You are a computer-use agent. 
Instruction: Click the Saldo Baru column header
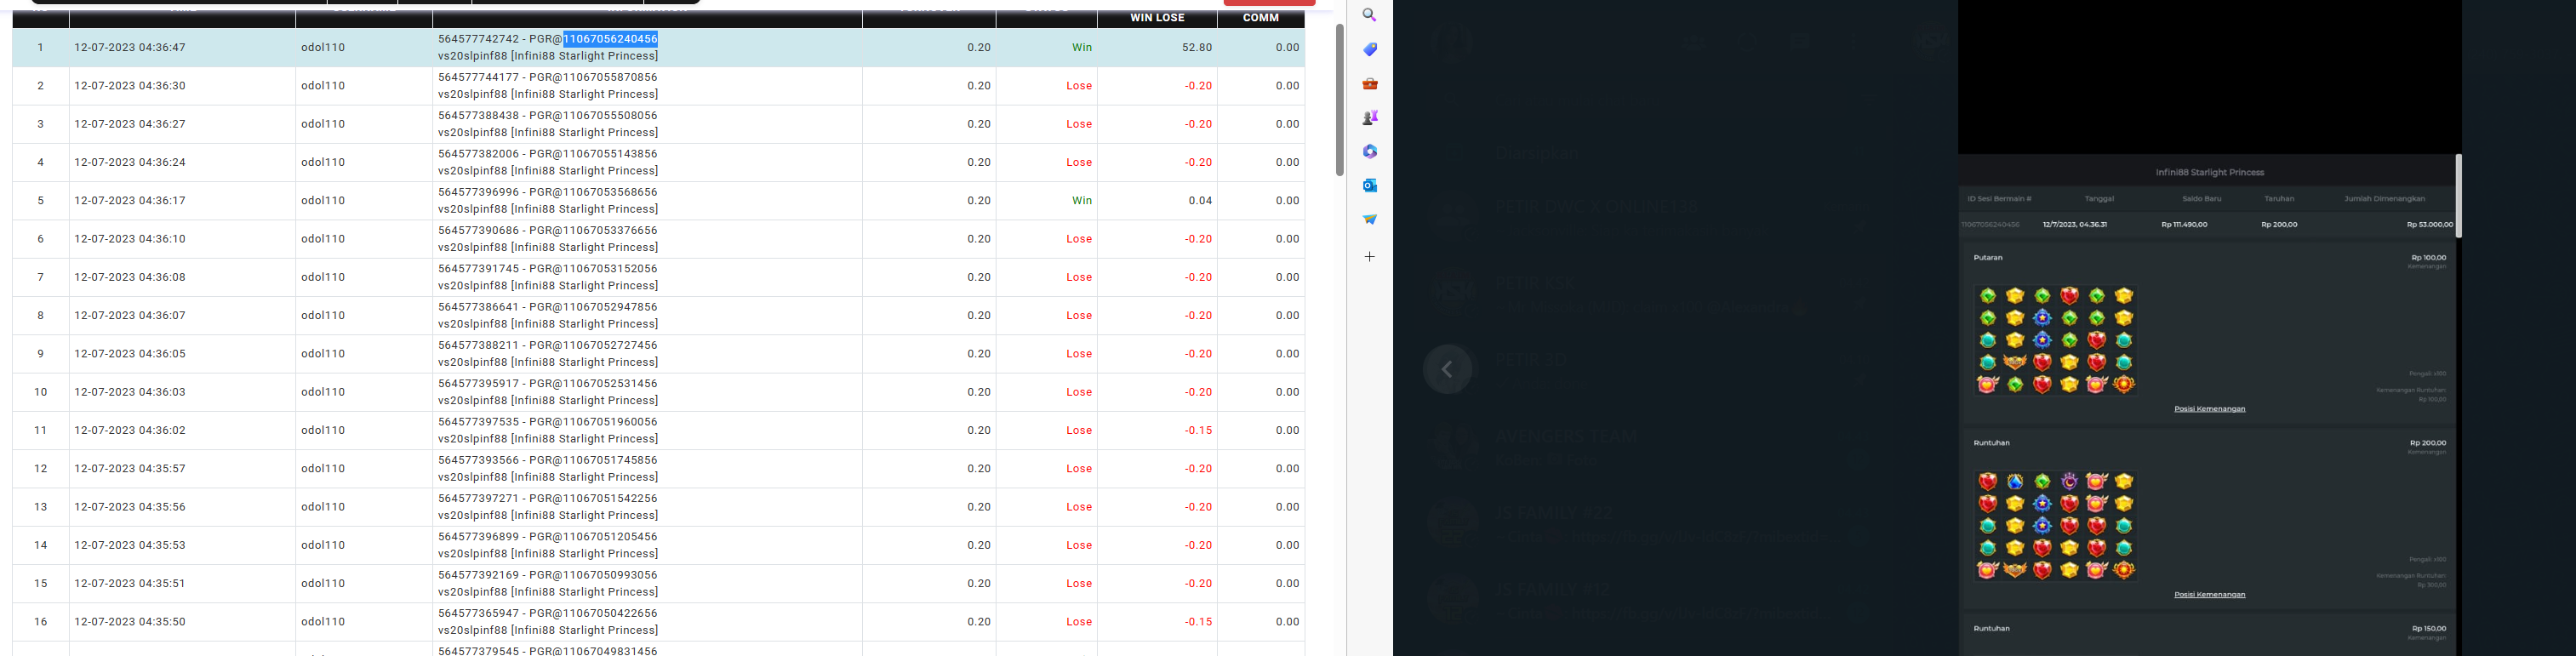click(2201, 198)
